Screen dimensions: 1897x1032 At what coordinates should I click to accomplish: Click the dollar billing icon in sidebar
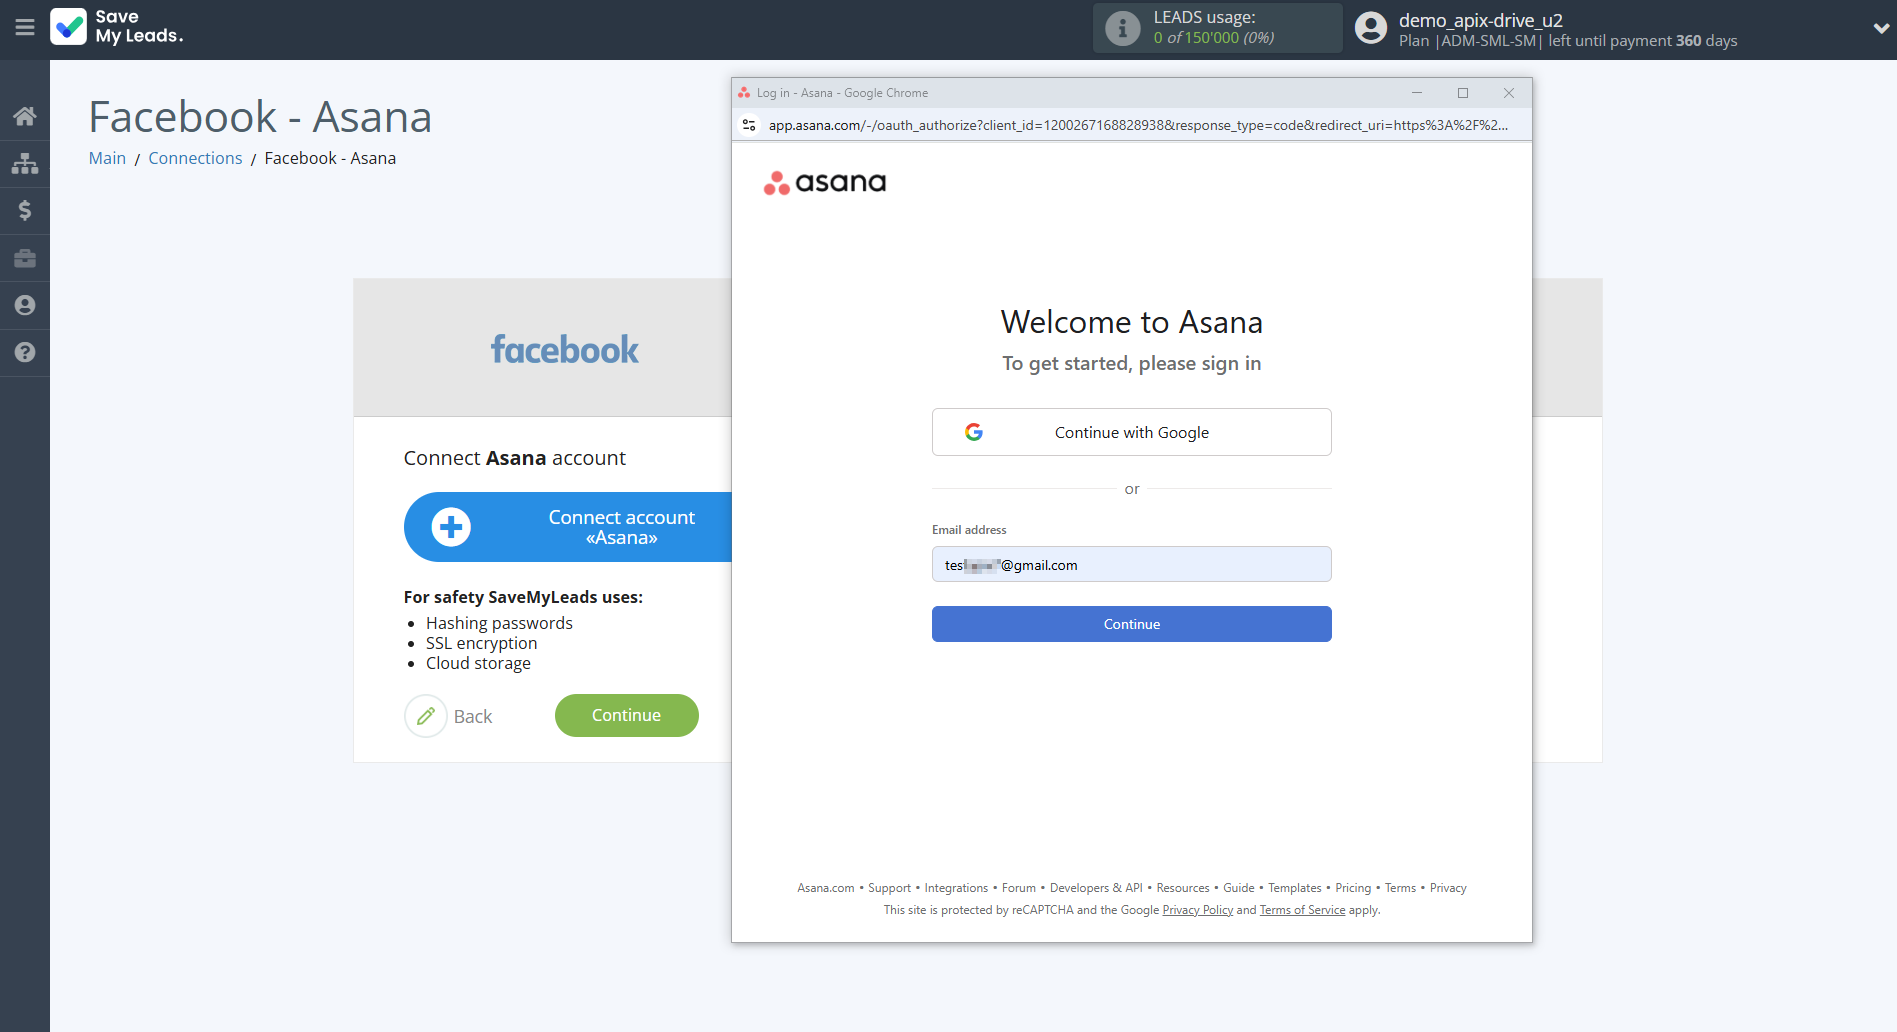click(x=25, y=211)
